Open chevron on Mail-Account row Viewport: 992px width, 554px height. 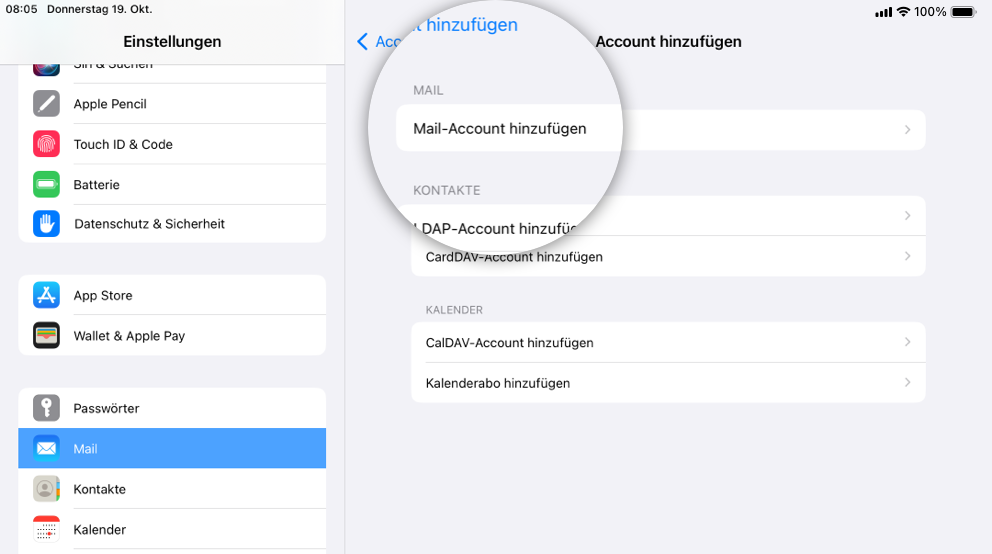tap(907, 130)
